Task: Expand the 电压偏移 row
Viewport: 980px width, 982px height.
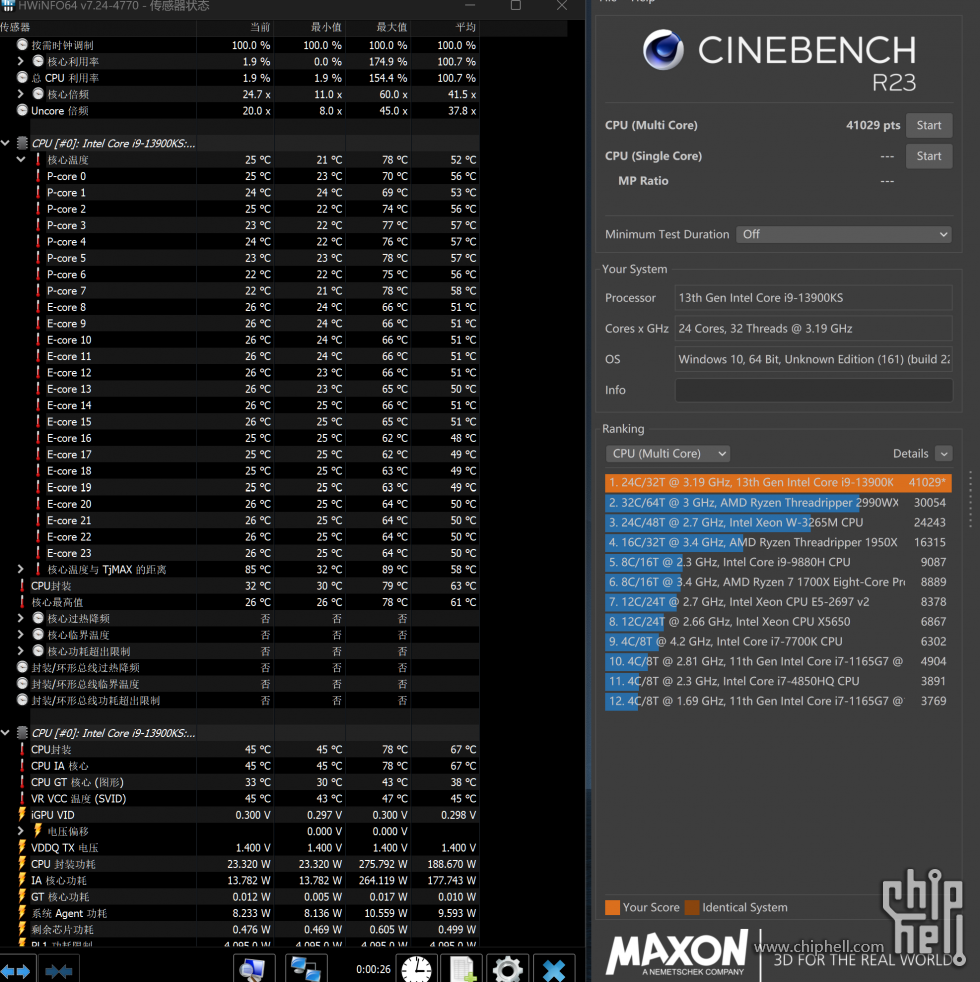Action: pos(21,830)
